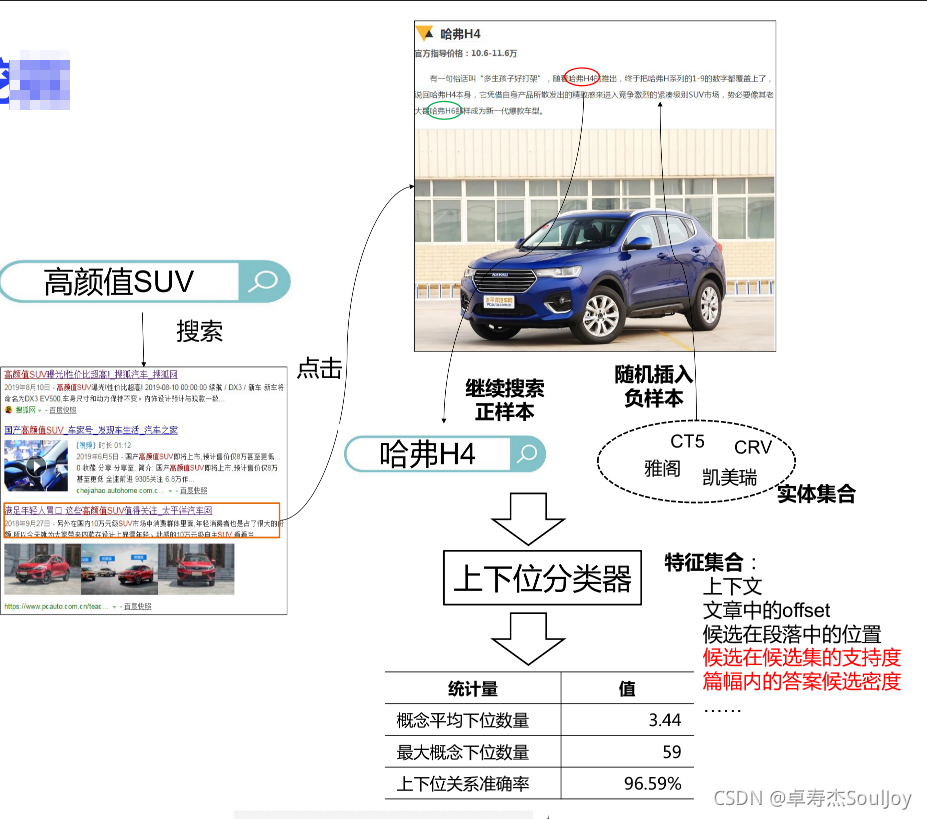Expand the arrow beside chejiahao.autohome.com URL

(x=170, y=492)
